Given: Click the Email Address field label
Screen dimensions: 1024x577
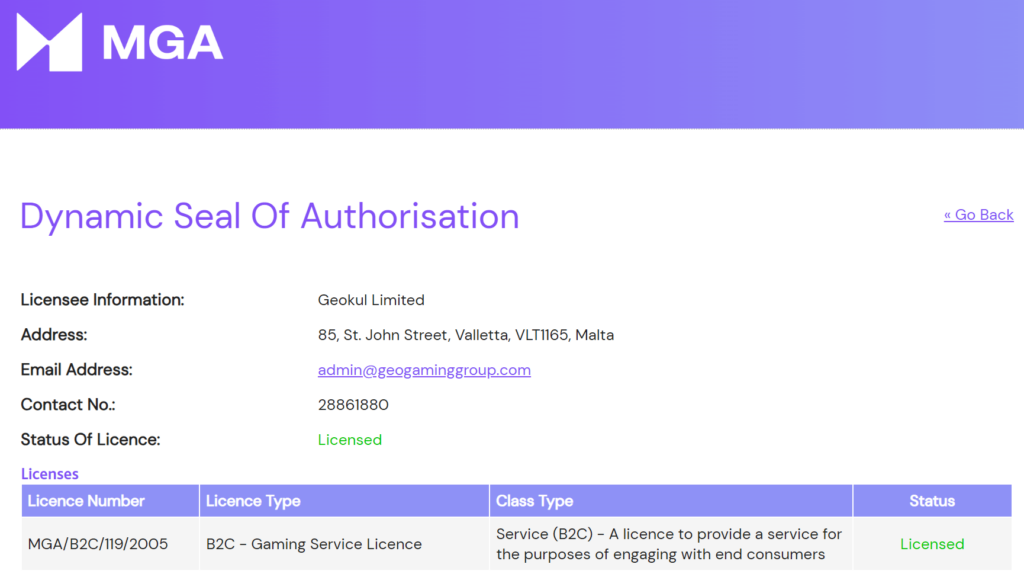Looking at the screenshot, I should [76, 370].
